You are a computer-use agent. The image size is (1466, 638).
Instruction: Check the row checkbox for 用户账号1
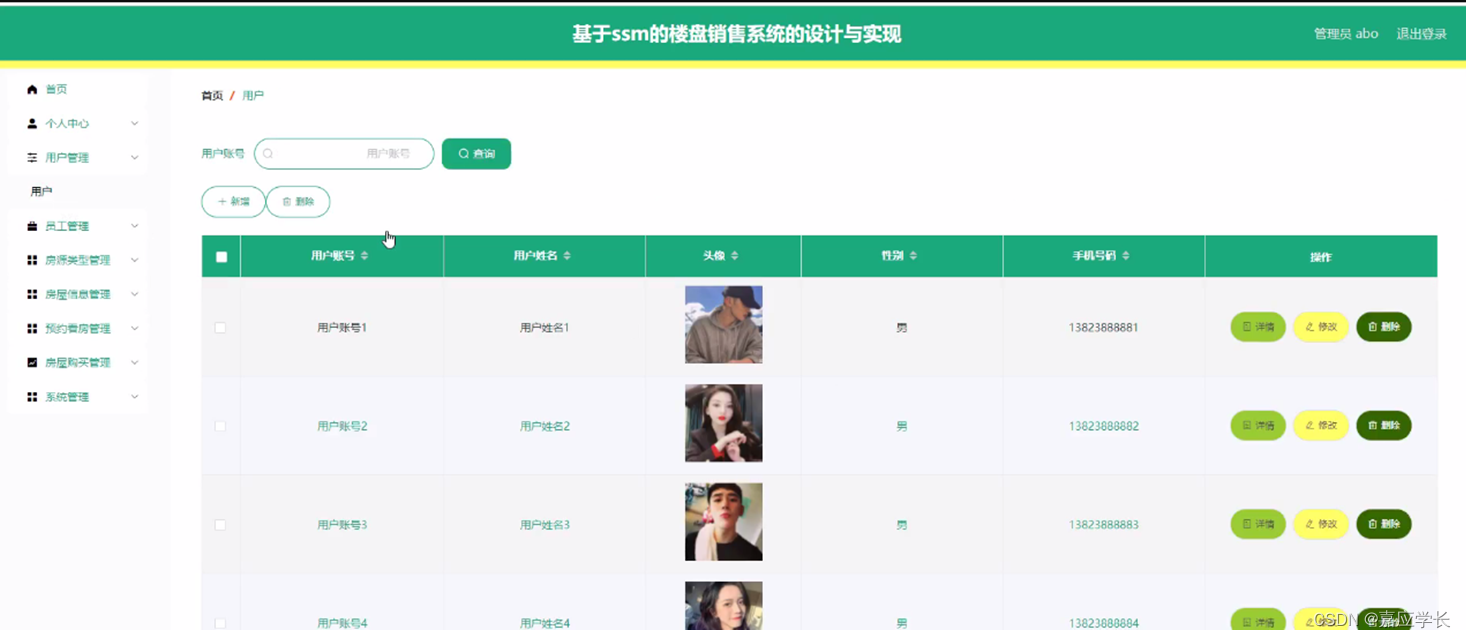pos(221,328)
